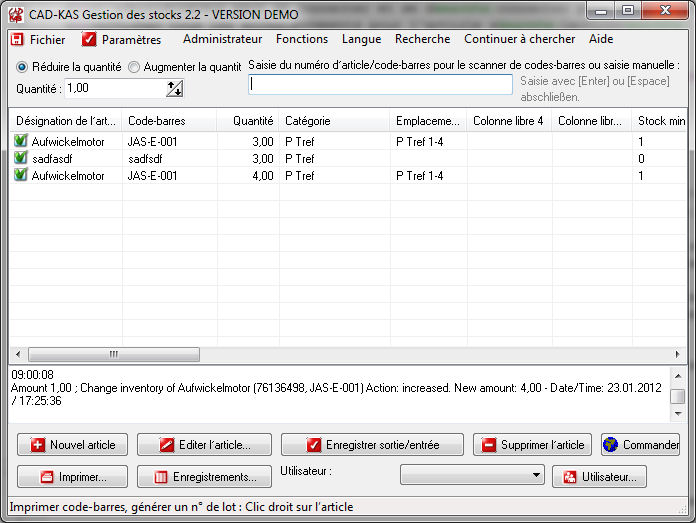Open the Recherche menu
Image resolution: width=696 pixels, height=523 pixels.
[x=422, y=39]
